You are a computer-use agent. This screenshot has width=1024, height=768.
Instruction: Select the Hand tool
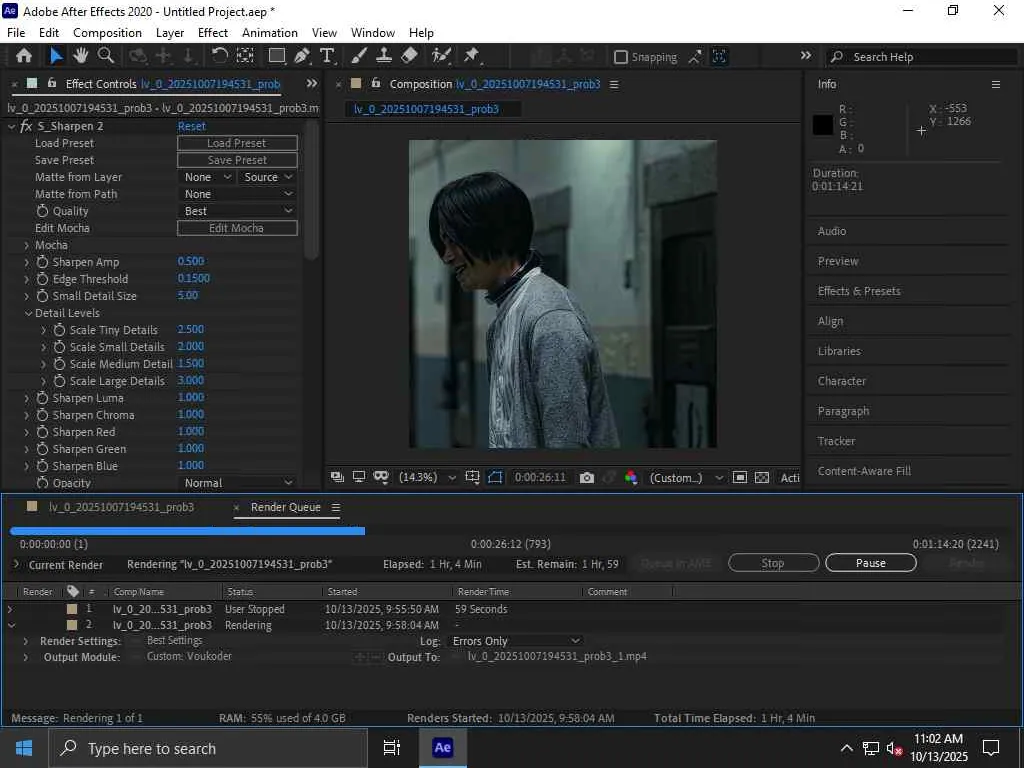[80, 56]
